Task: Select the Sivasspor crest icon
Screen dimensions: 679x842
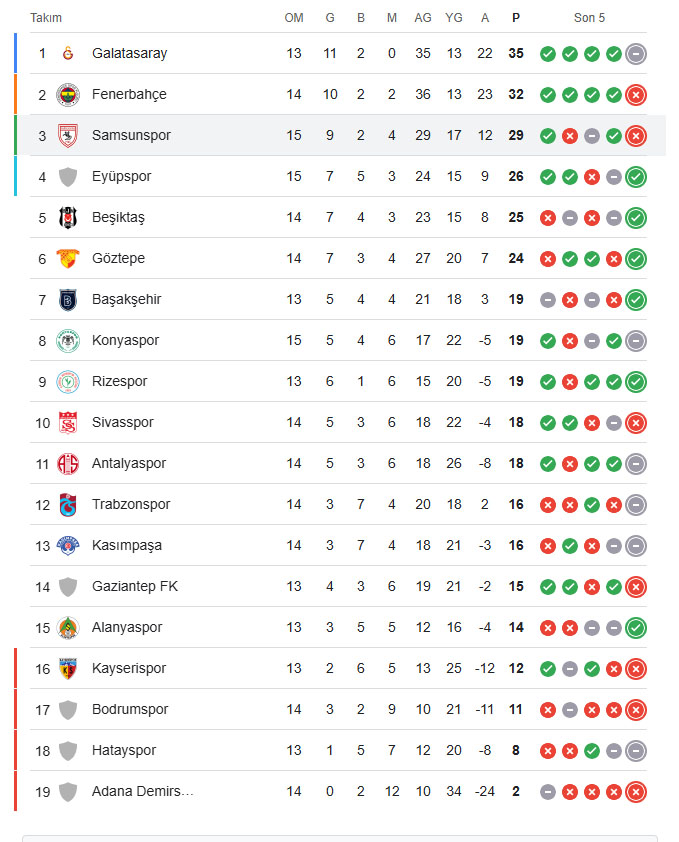Action: (x=68, y=423)
